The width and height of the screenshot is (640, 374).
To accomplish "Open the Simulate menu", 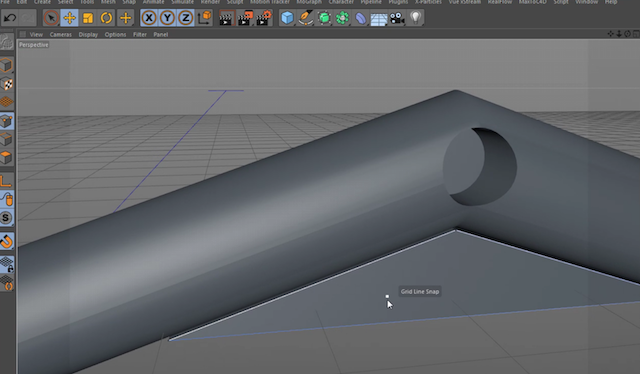I will coord(182,2).
